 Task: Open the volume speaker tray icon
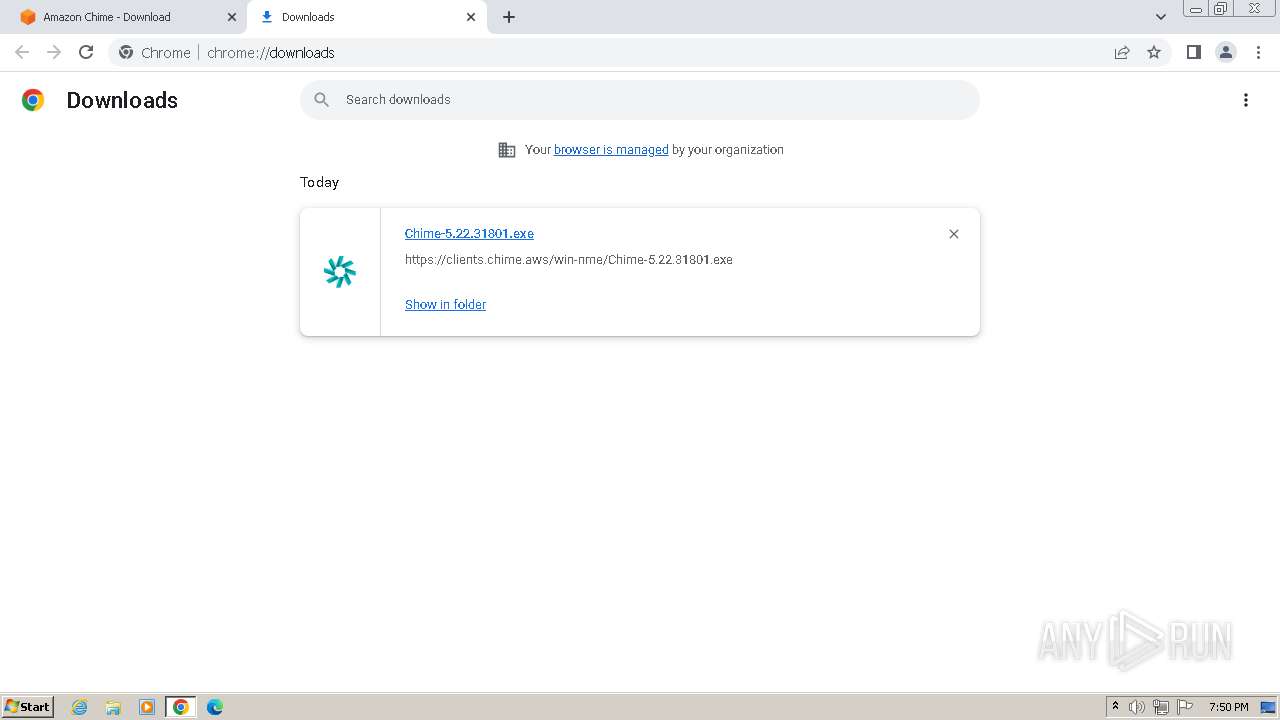pos(1137,707)
